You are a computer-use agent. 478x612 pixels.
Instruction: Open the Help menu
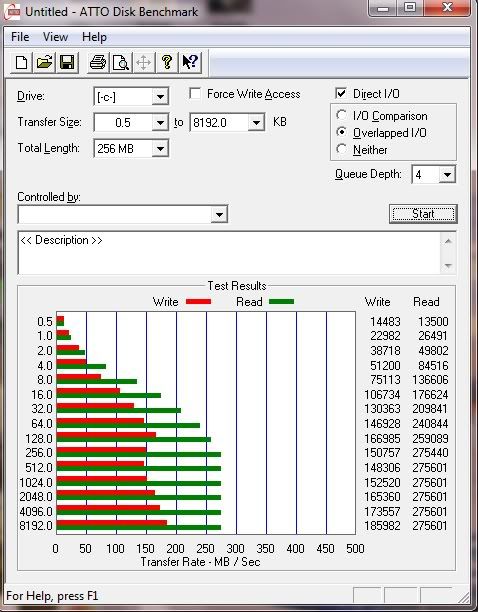94,37
